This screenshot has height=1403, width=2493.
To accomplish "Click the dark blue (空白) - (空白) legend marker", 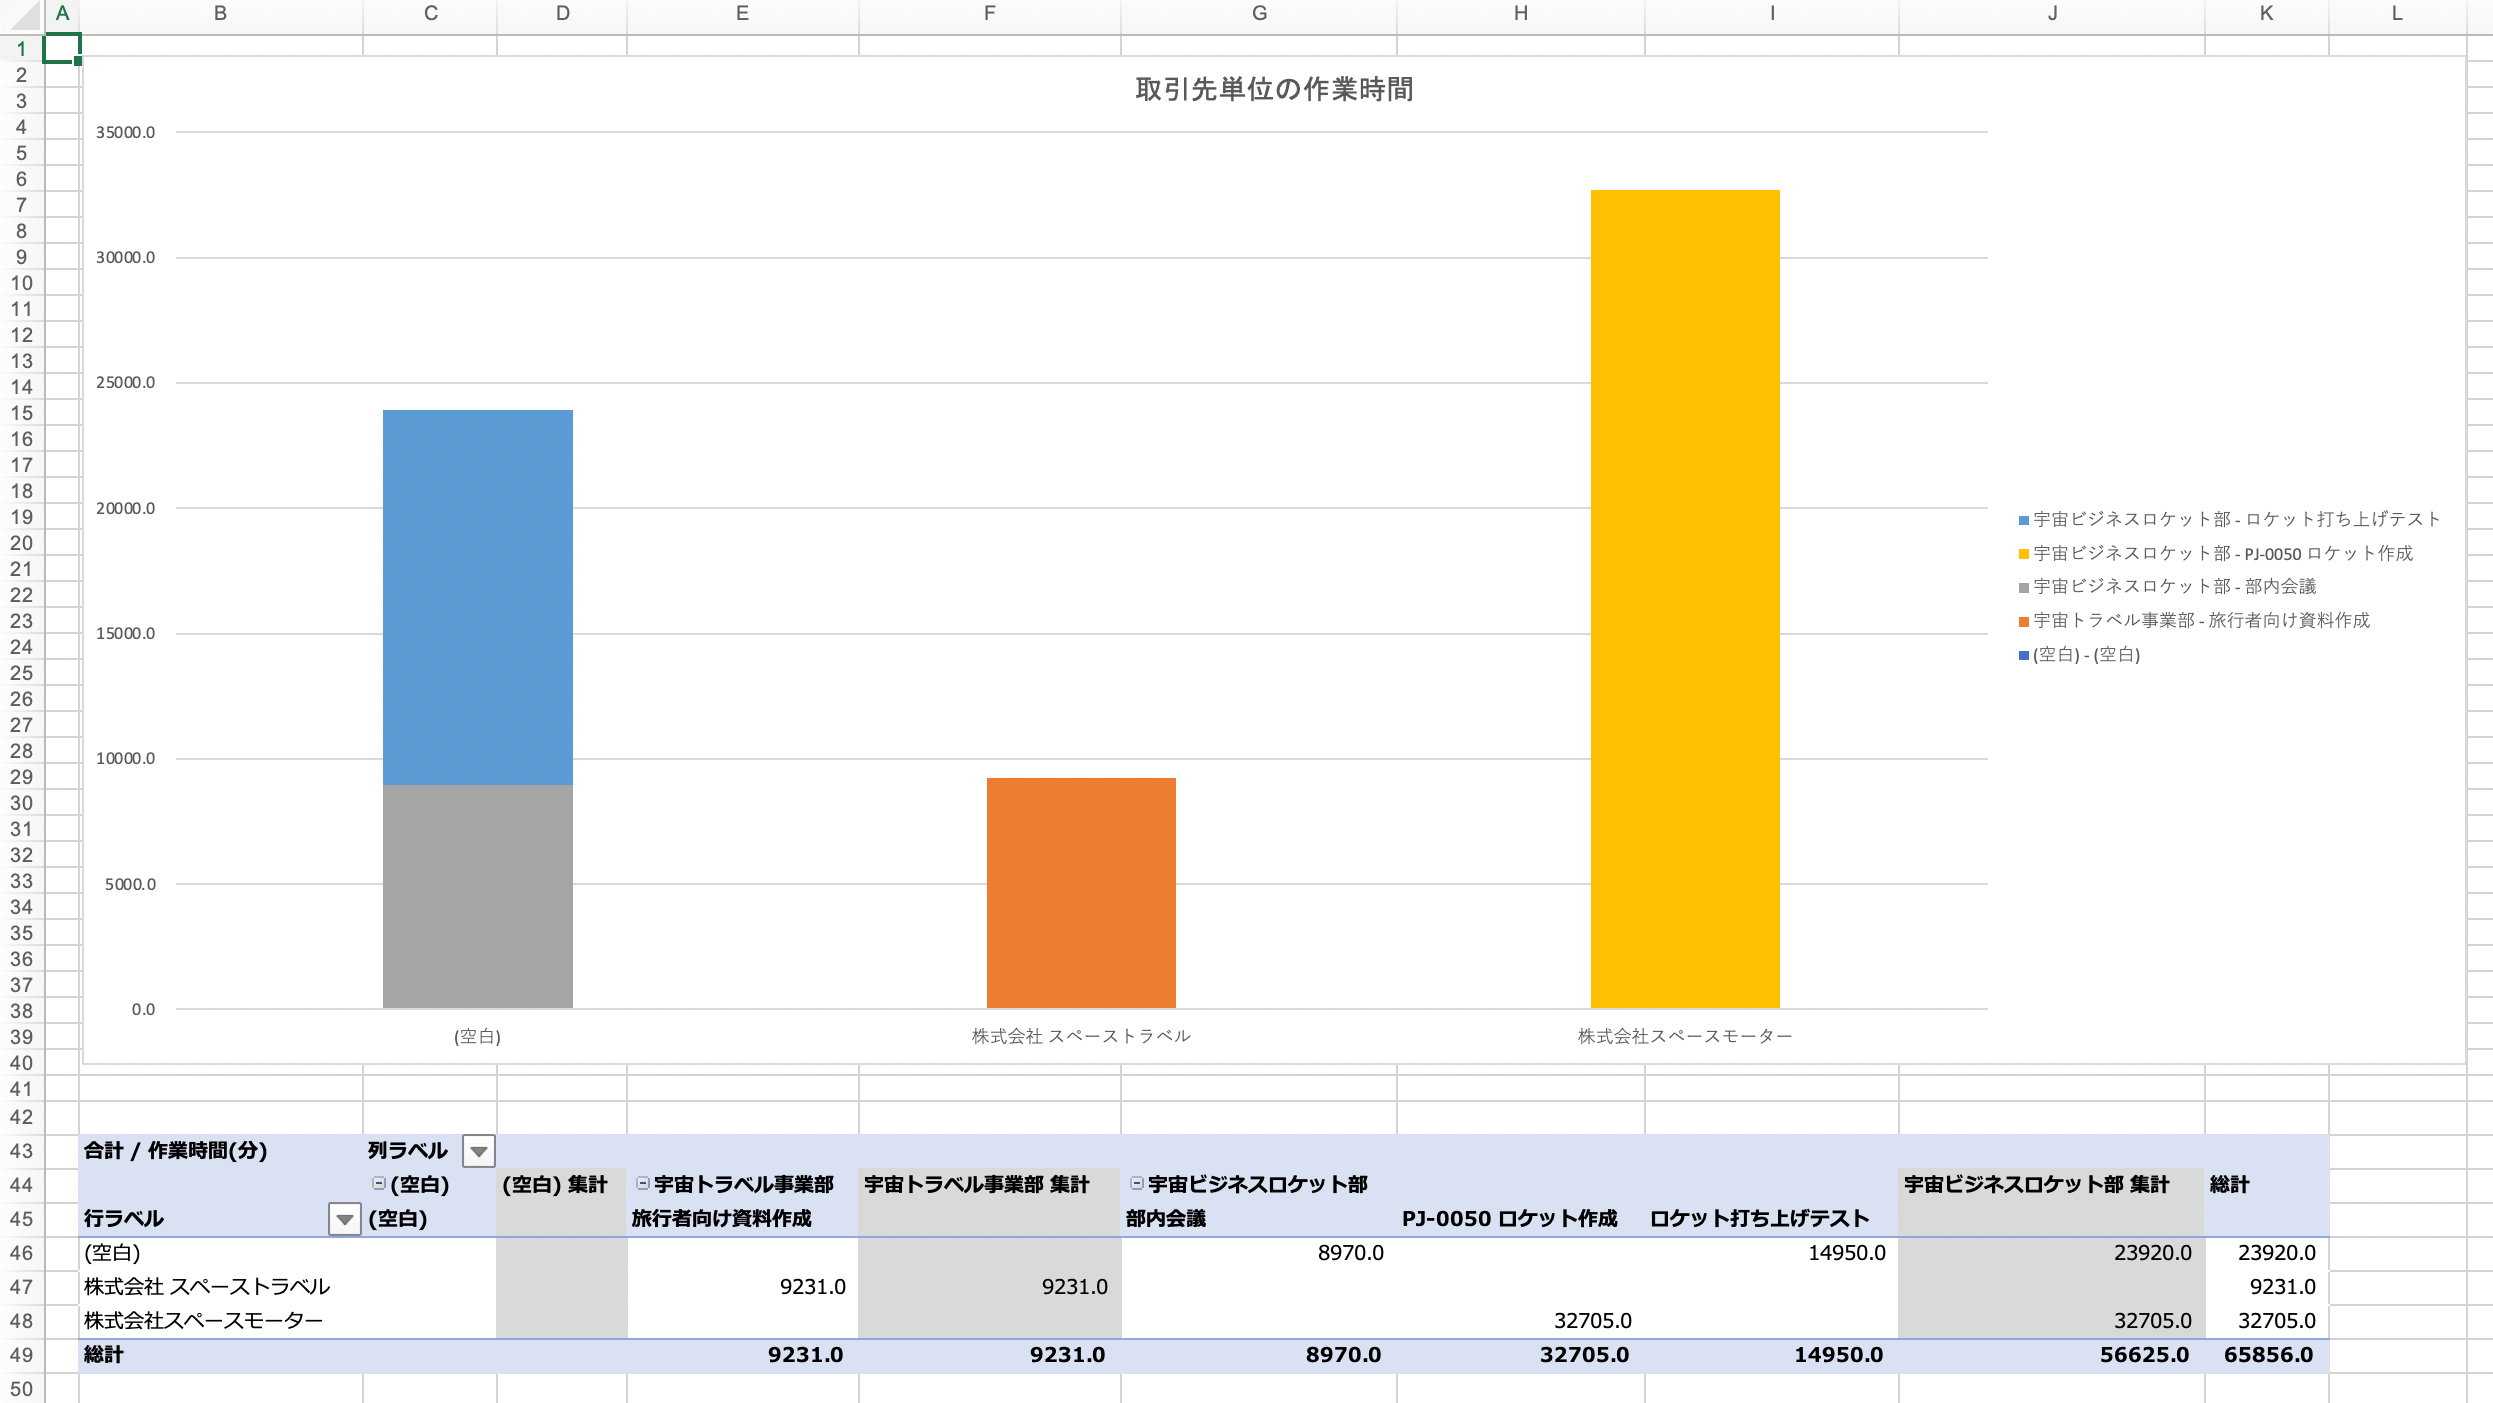I will point(2024,656).
